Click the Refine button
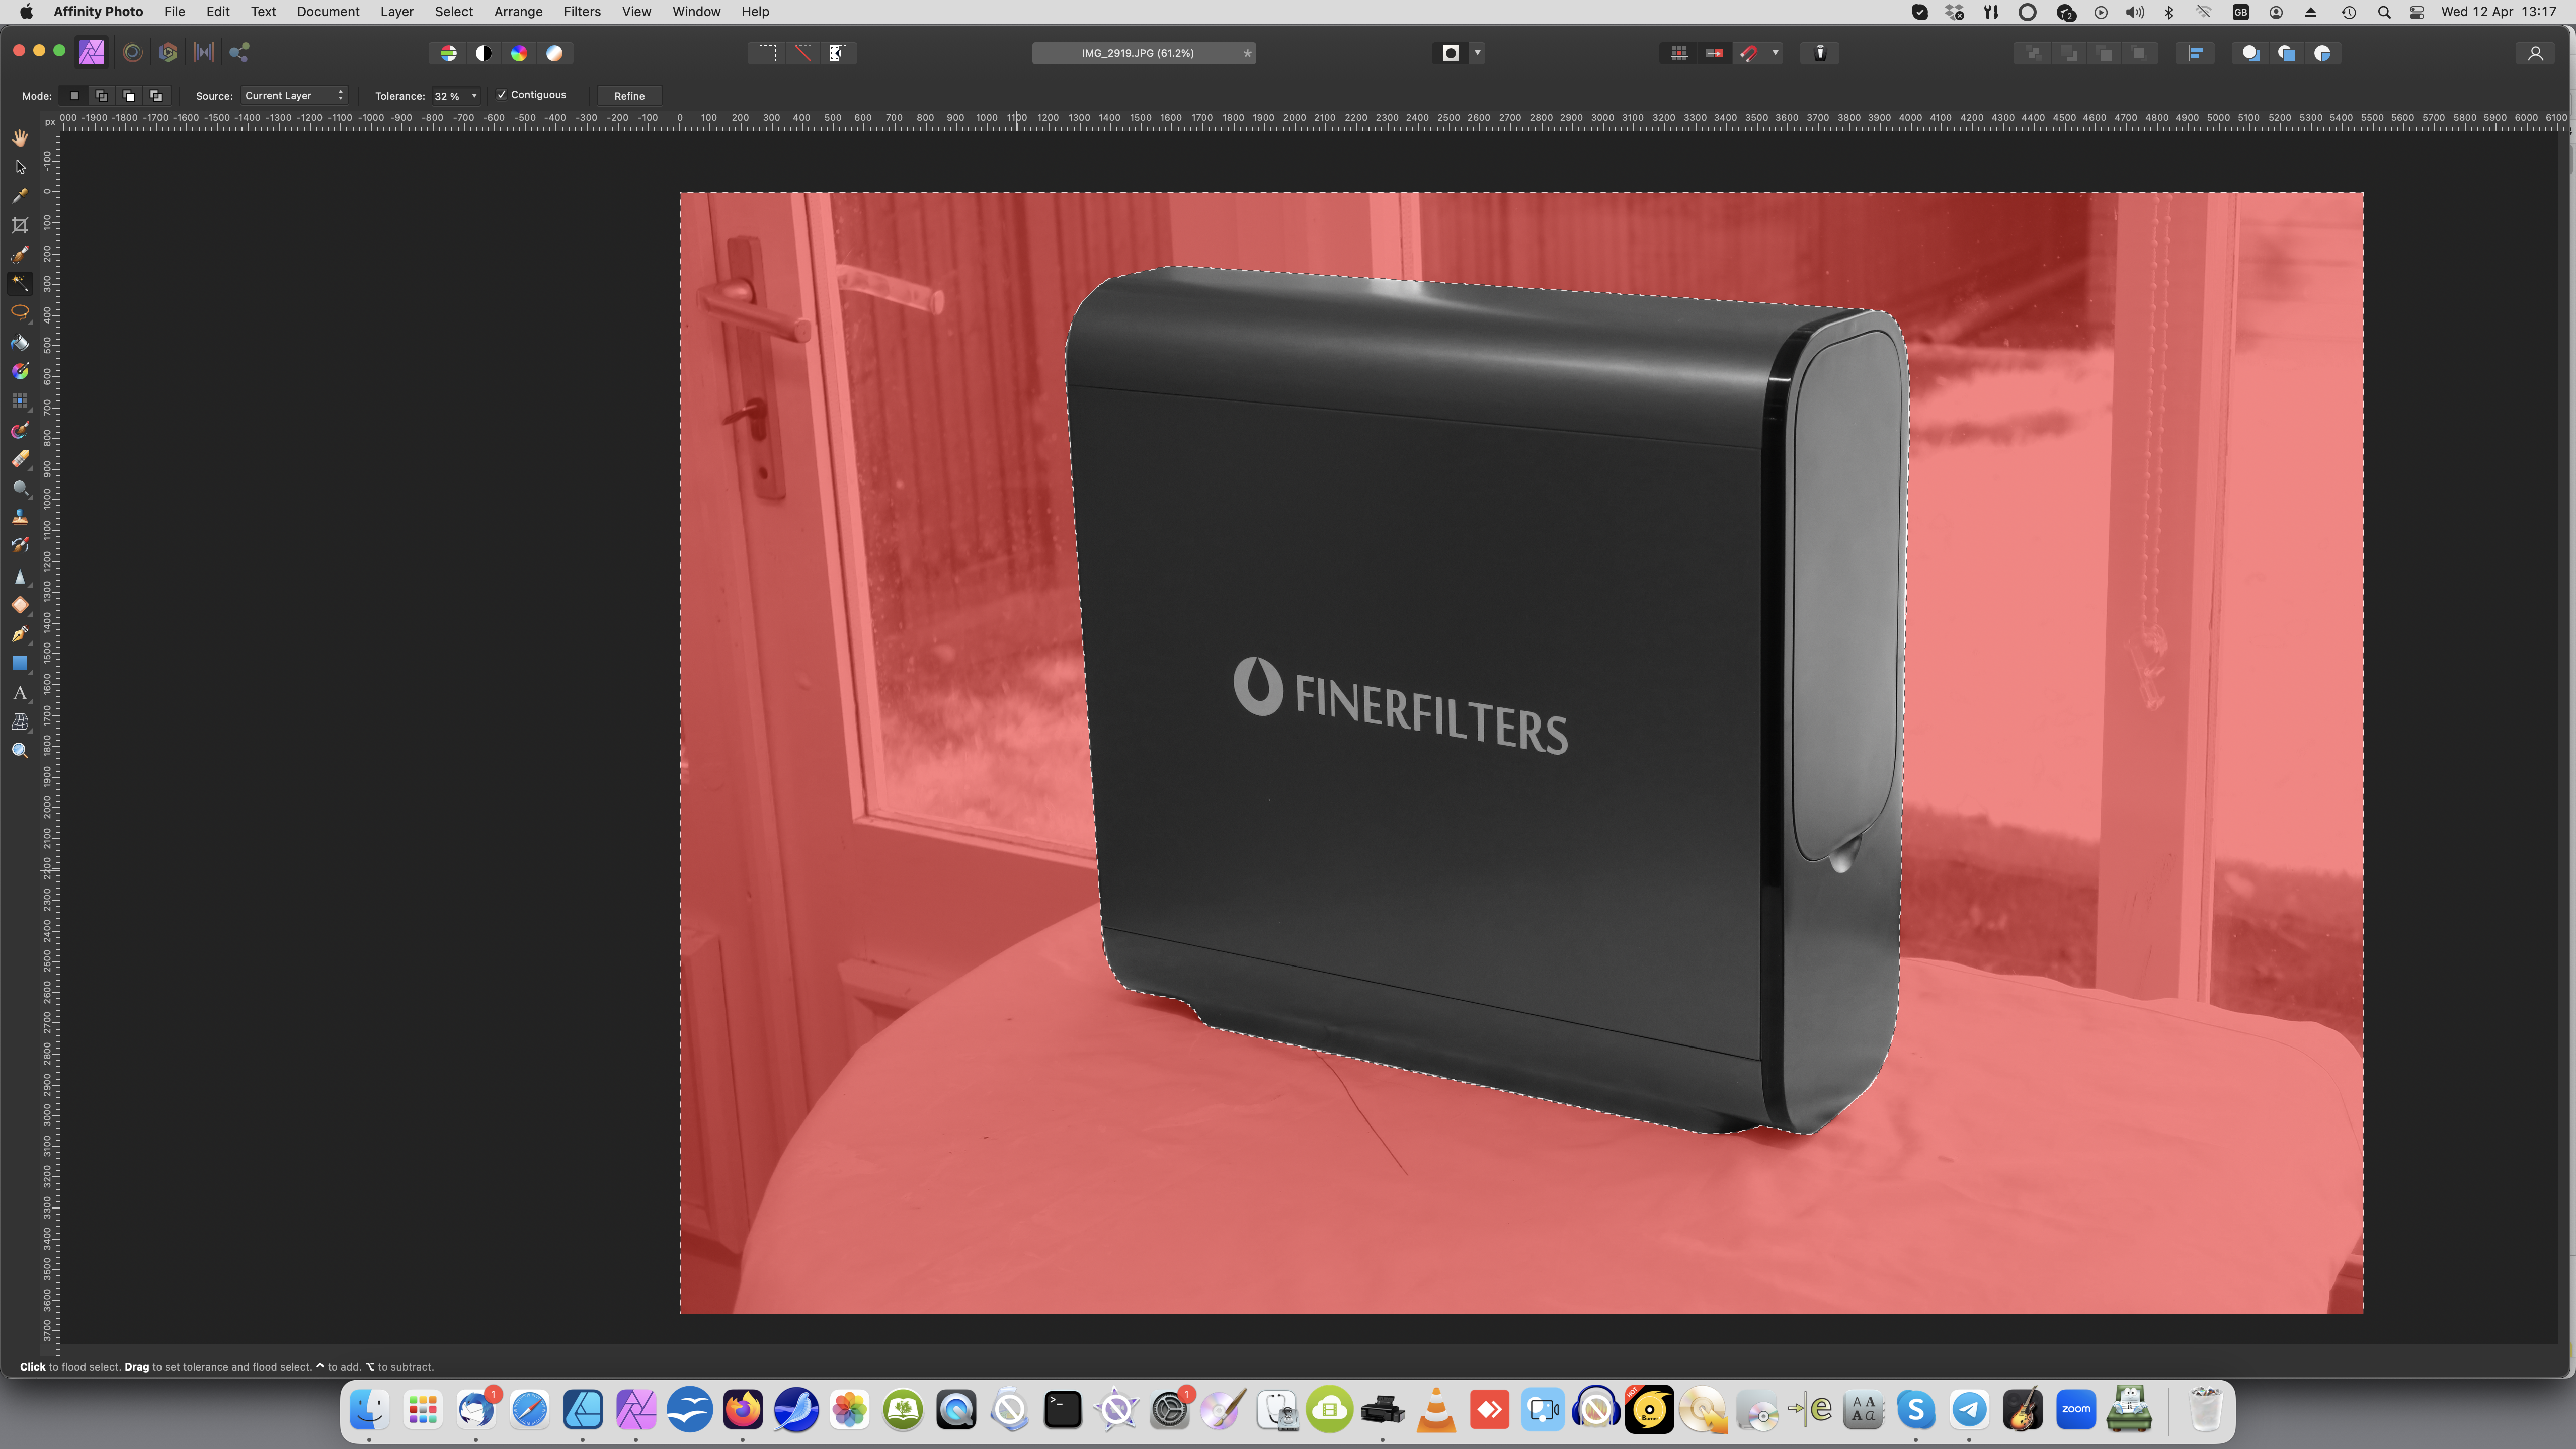This screenshot has height=1449, width=2576. [629, 95]
